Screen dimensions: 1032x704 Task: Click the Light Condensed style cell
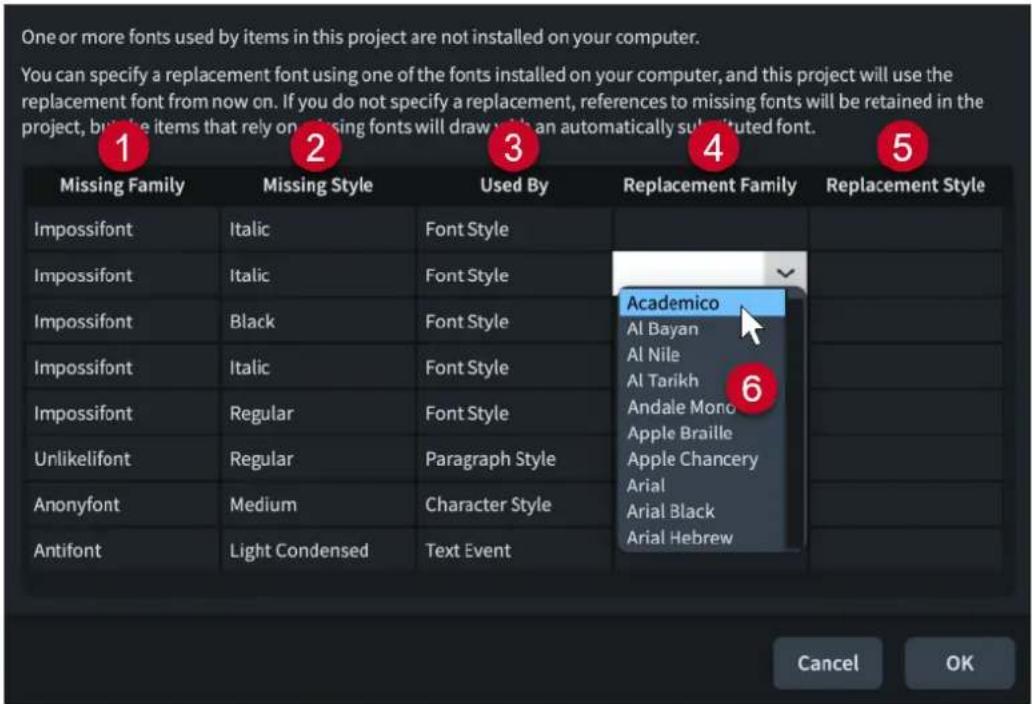(x=319, y=551)
